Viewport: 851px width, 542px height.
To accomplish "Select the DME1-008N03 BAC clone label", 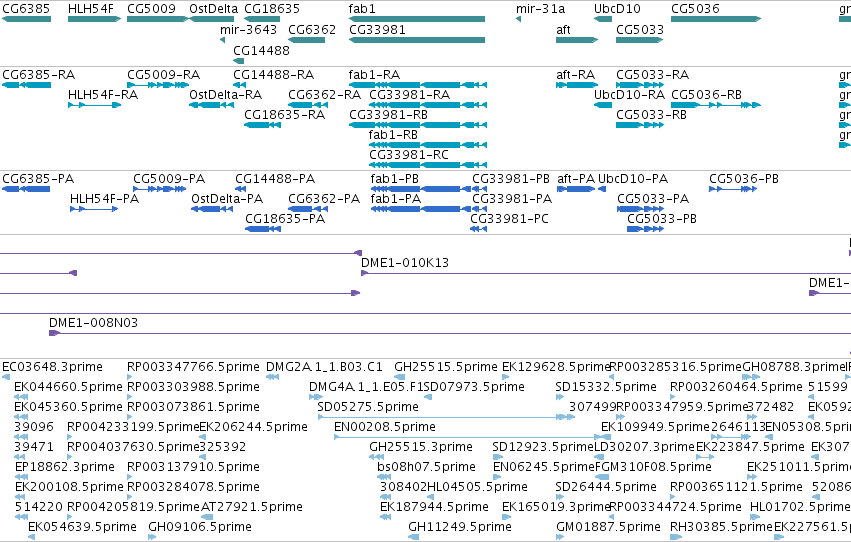I will [x=93, y=322].
